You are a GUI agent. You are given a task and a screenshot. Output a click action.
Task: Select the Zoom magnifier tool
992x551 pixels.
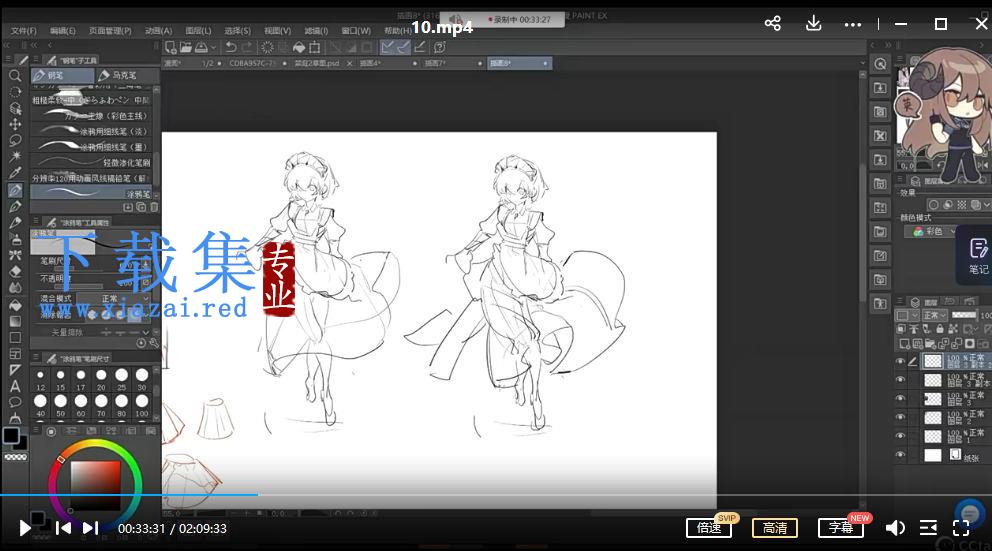point(15,76)
